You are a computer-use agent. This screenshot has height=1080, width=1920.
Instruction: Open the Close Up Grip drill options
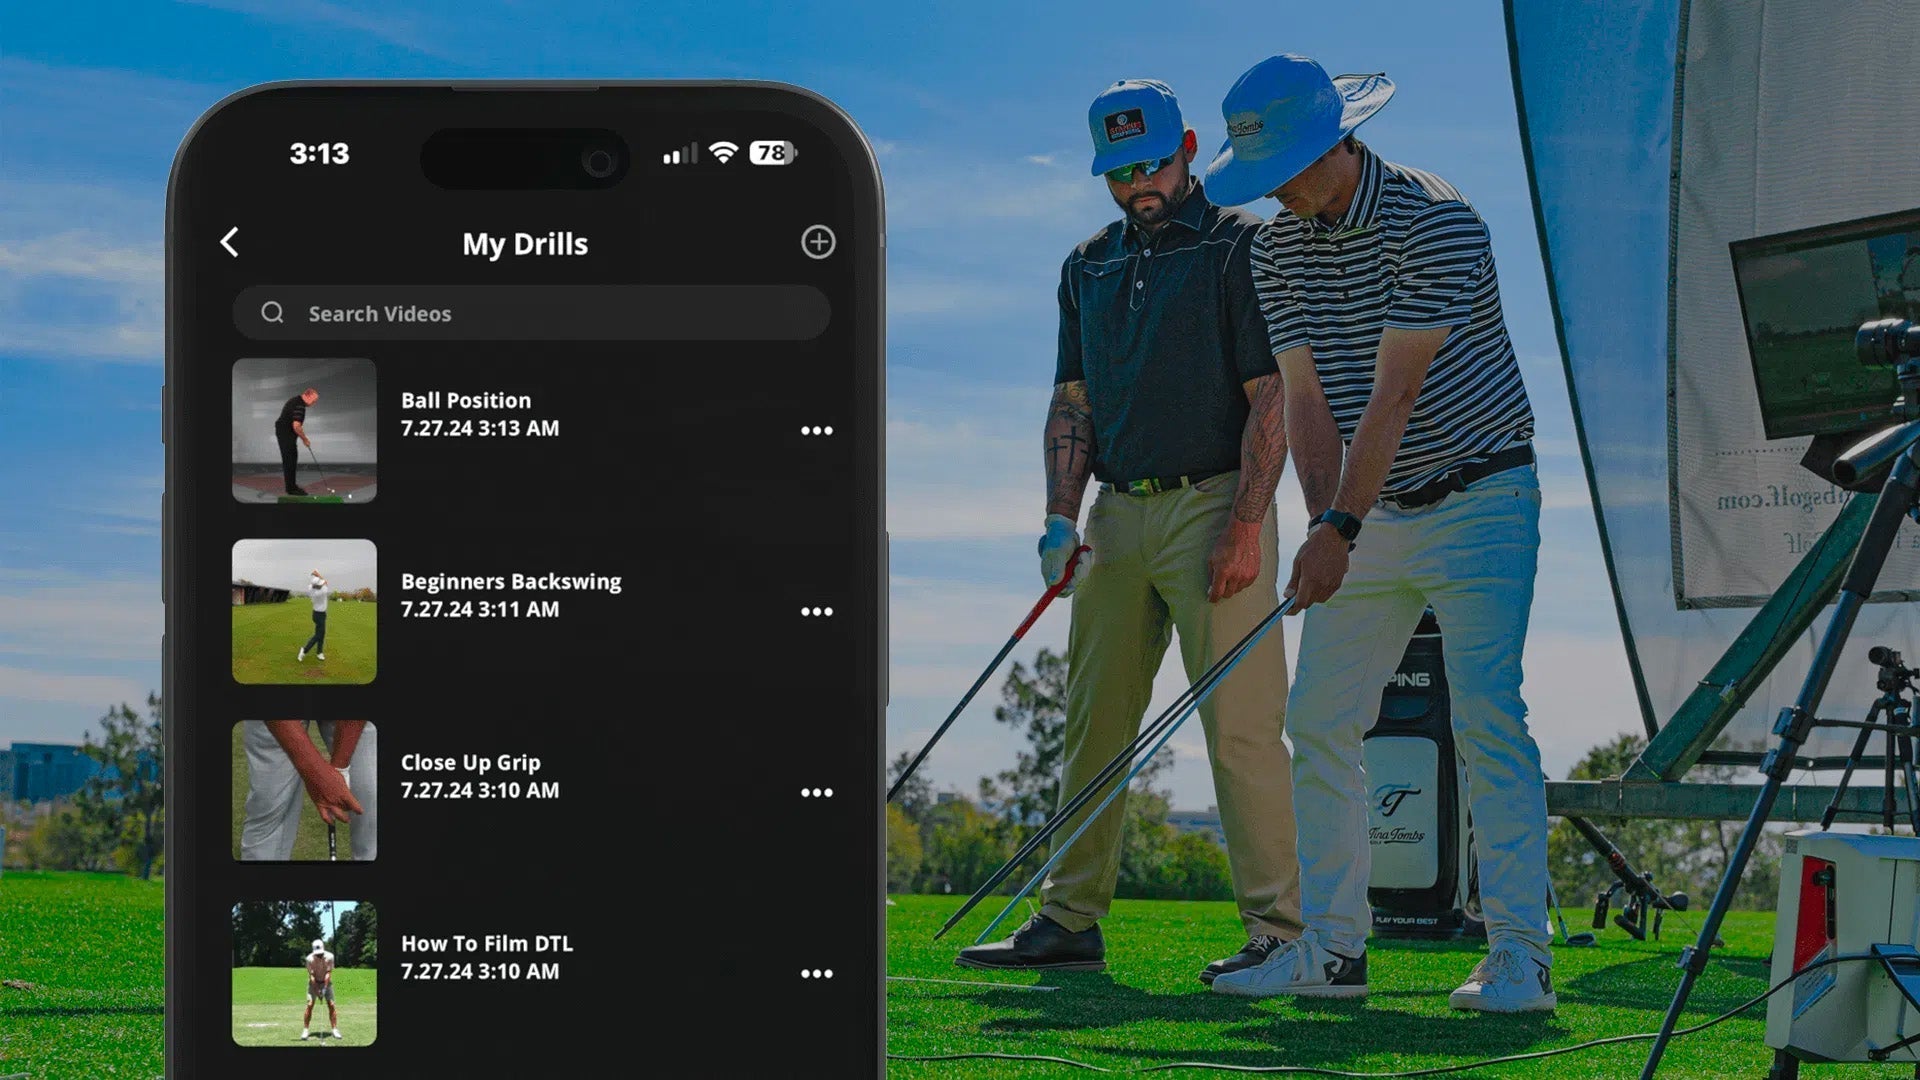coord(816,791)
